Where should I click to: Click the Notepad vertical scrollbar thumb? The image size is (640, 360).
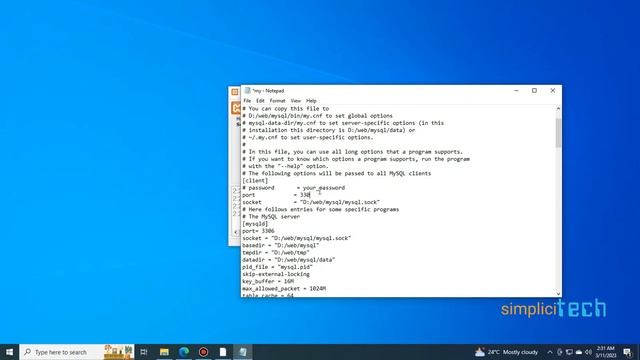[x=558, y=133]
